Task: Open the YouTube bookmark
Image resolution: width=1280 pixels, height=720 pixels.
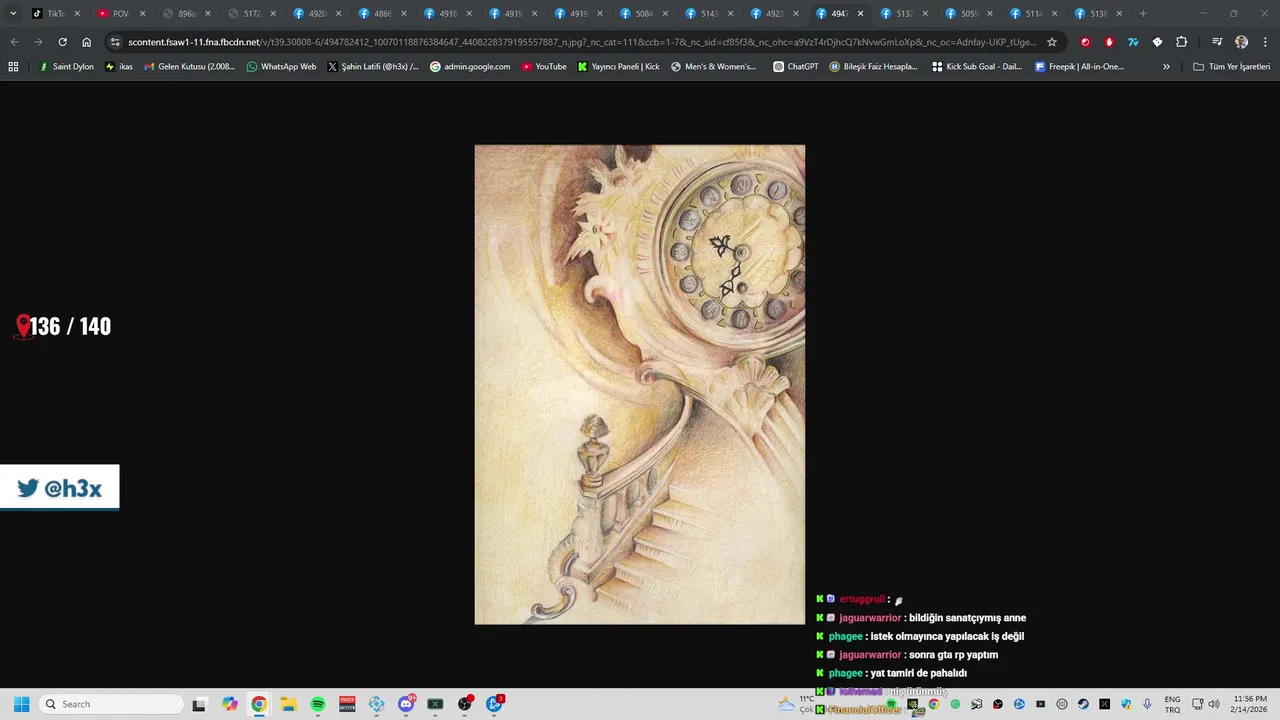Action: (x=543, y=66)
